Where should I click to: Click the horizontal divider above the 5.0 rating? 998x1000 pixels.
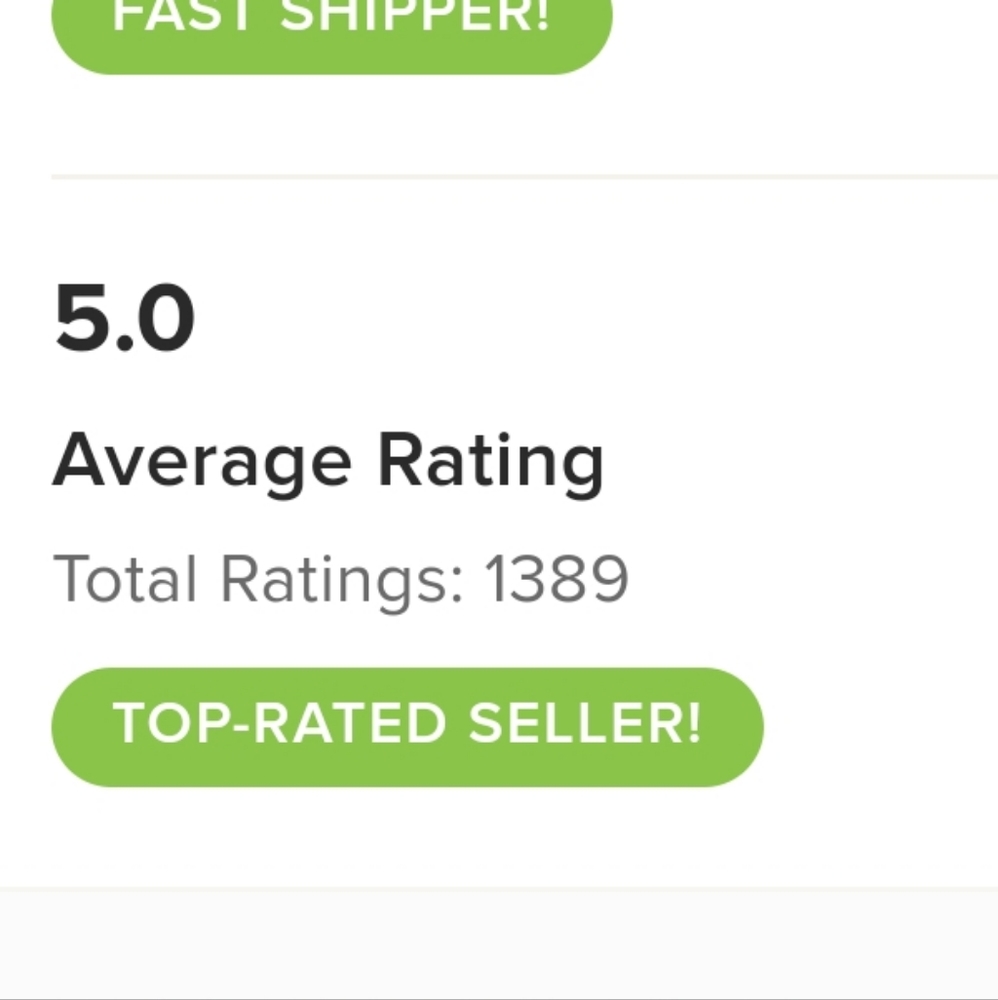pyautogui.click(x=524, y=177)
